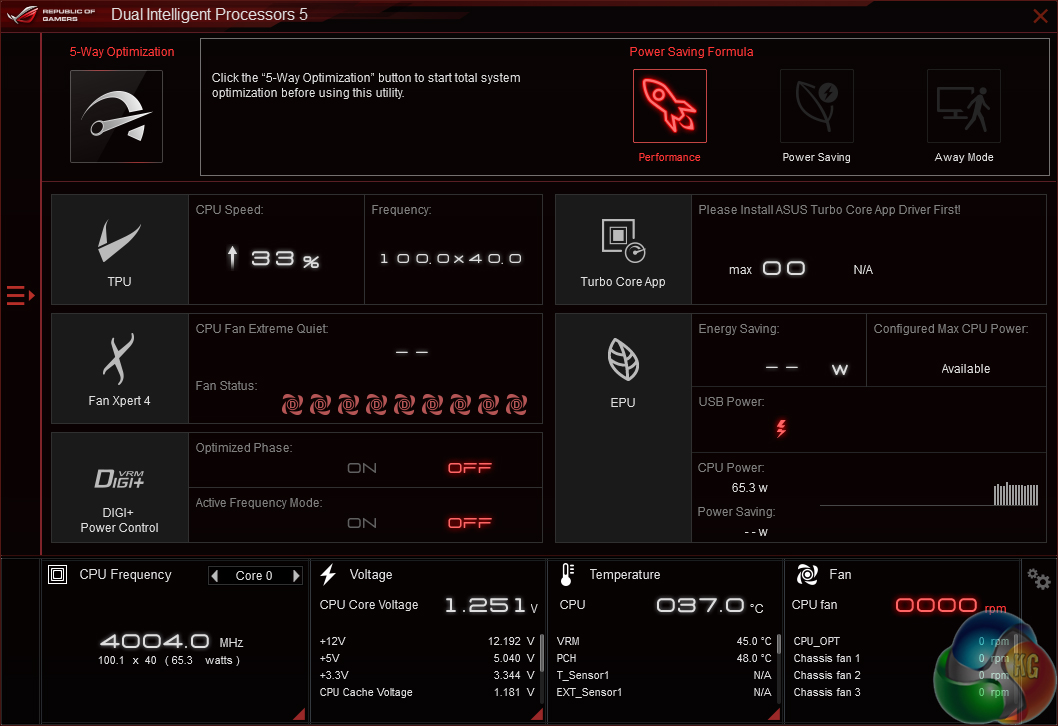Select the Performance rocket icon
Screen dimensions: 1058x726
[669, 106]
